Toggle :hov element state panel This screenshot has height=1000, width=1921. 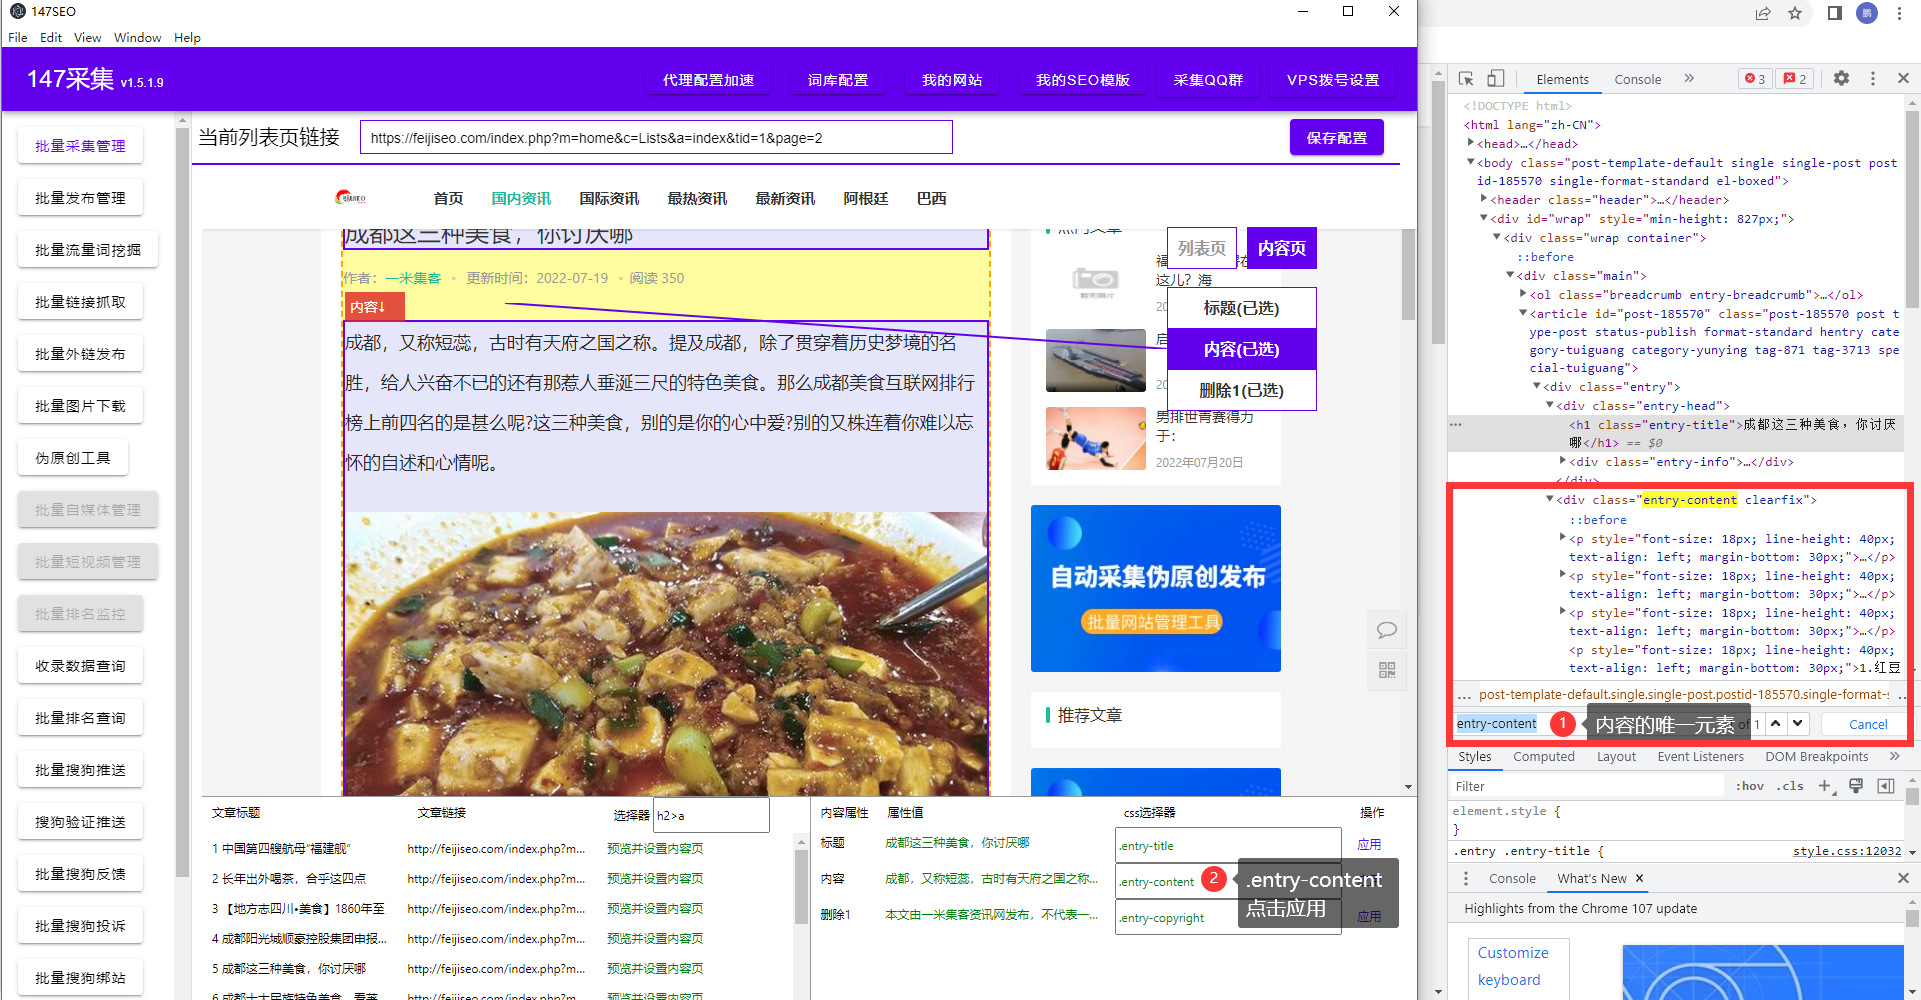click(x=1749, y=786)
